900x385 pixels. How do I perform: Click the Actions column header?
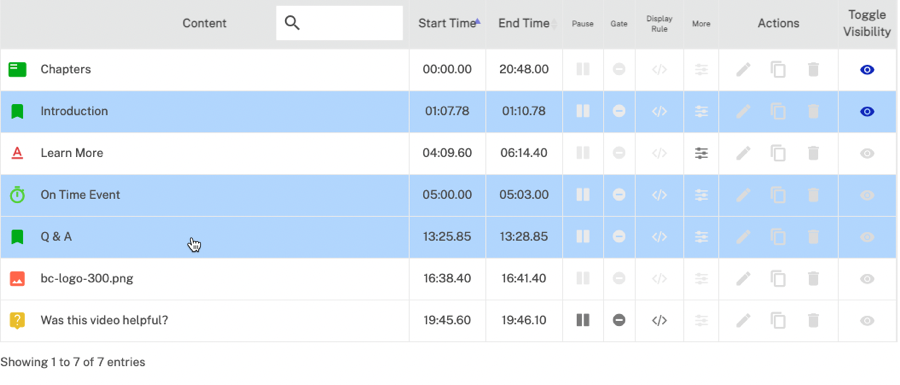pos(778,24)
